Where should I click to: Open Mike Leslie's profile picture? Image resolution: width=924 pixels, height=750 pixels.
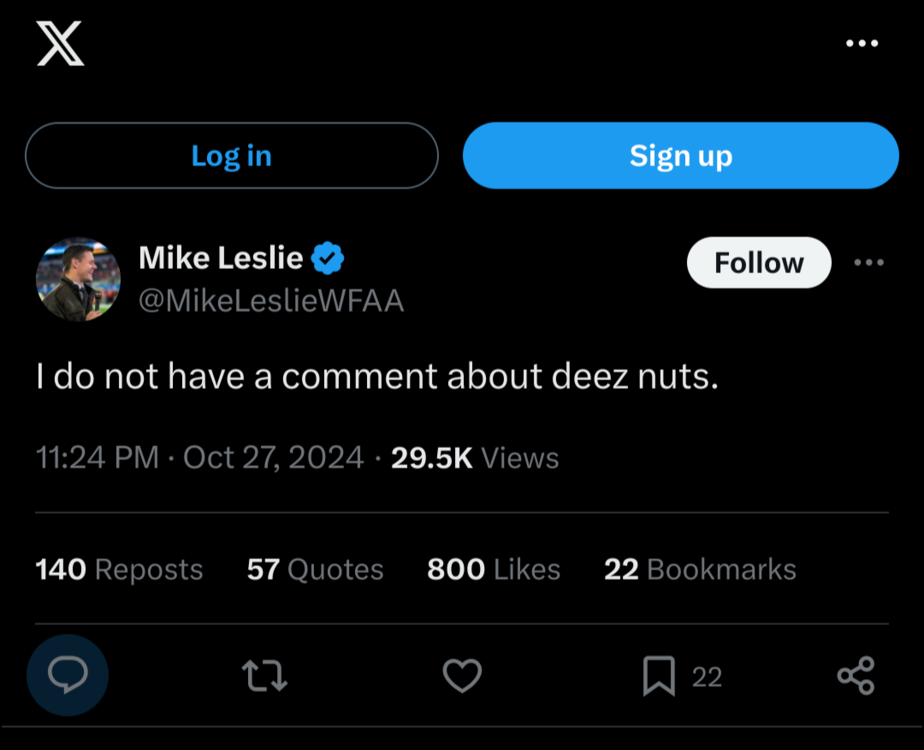78,278
